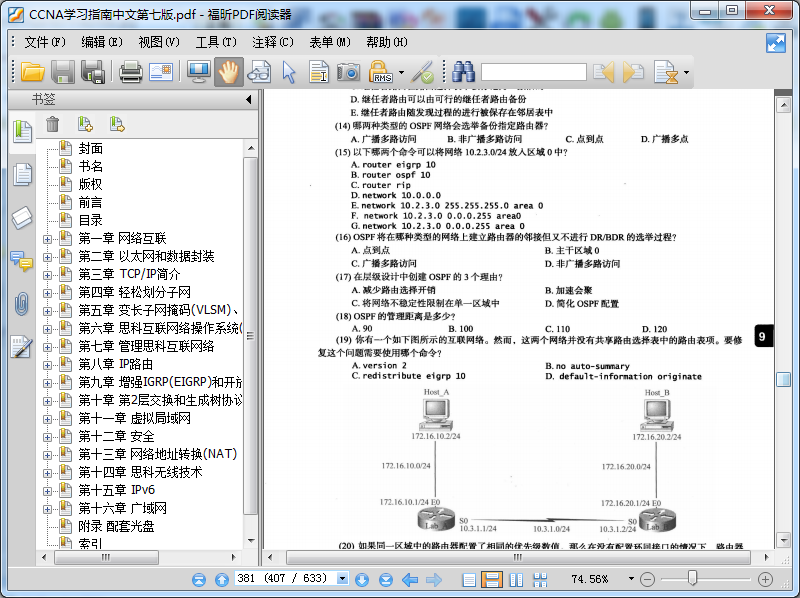The height and width of the screenshot is (598, 800).
Task: Go to the previous page
Action: click(x=221, y=580)
